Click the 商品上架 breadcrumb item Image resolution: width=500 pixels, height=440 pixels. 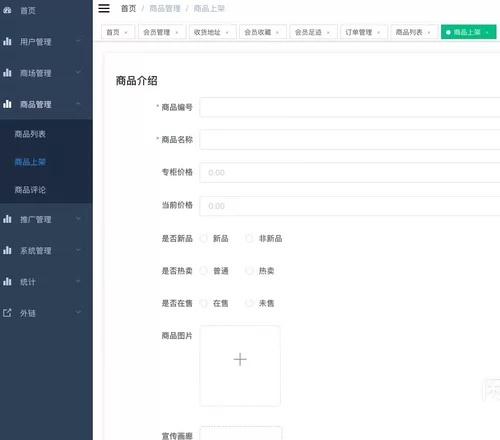[209, 9]
